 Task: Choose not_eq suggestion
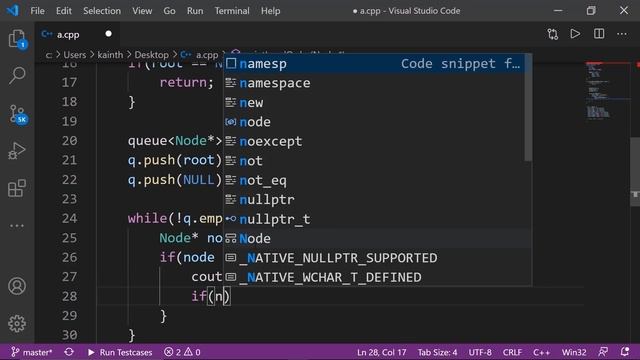(x=374, y=180)
